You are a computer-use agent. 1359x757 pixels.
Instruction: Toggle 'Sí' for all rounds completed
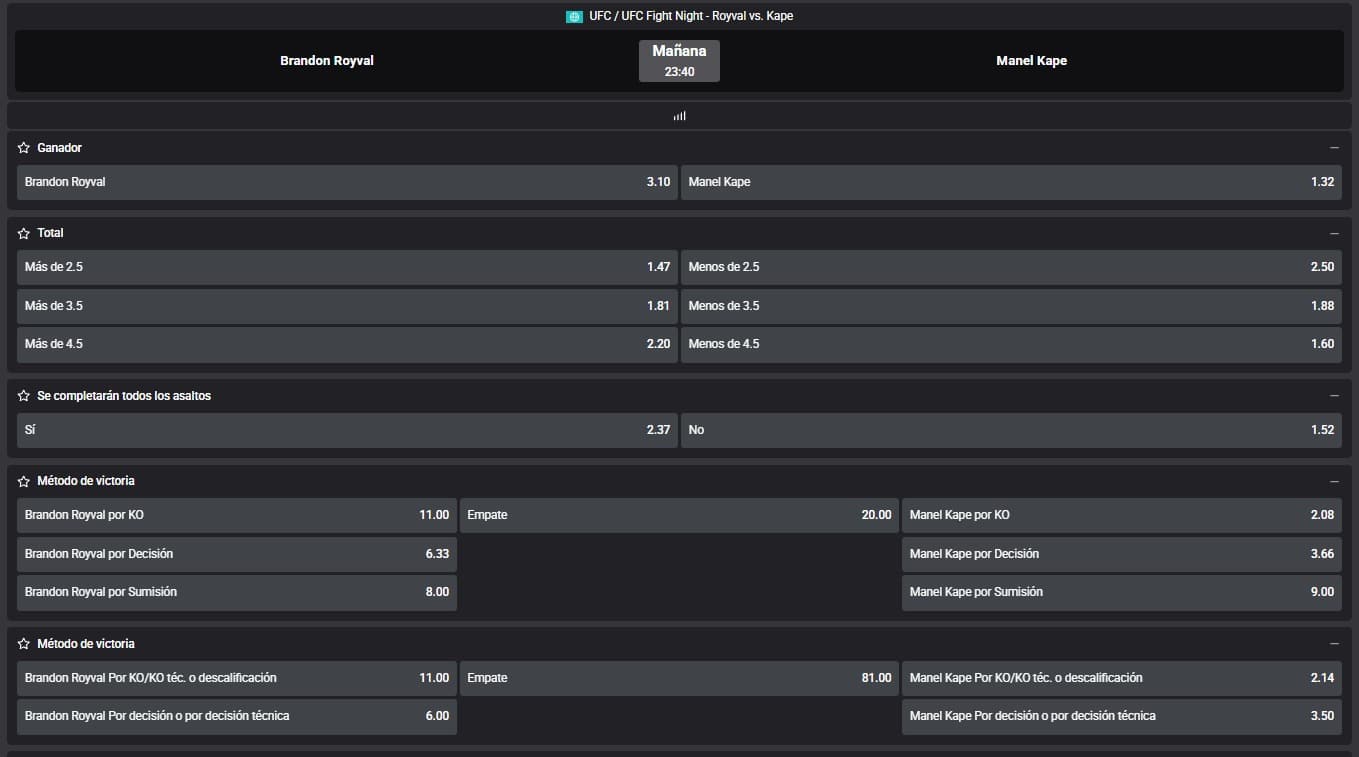coord(347,430)
